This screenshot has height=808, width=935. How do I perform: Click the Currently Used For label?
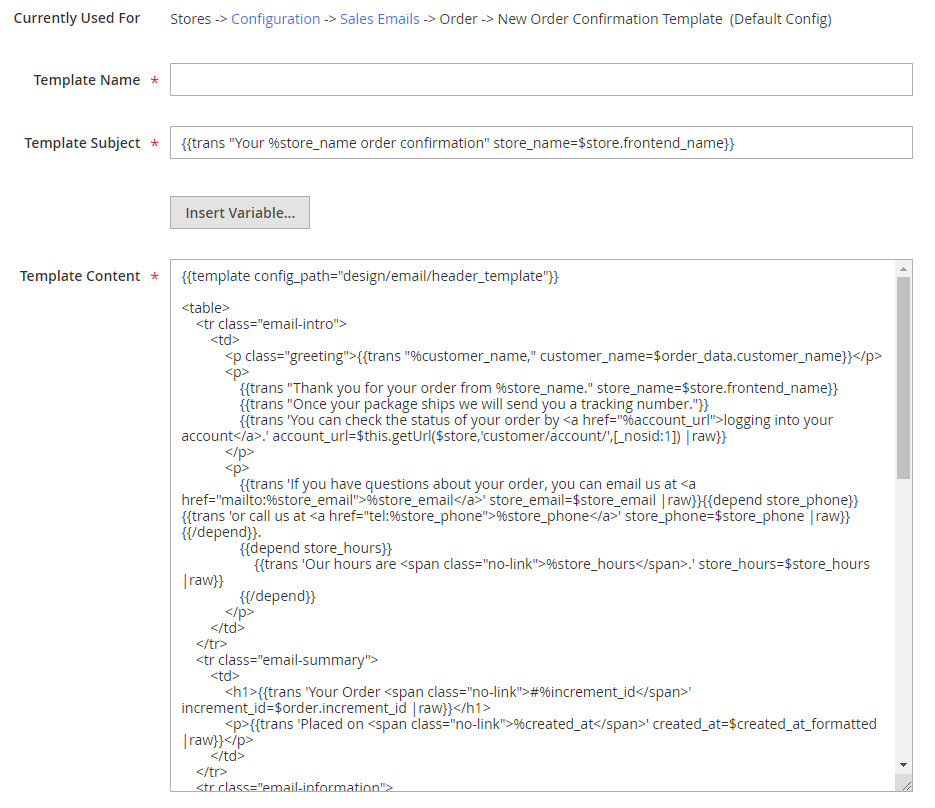(77, 18)
